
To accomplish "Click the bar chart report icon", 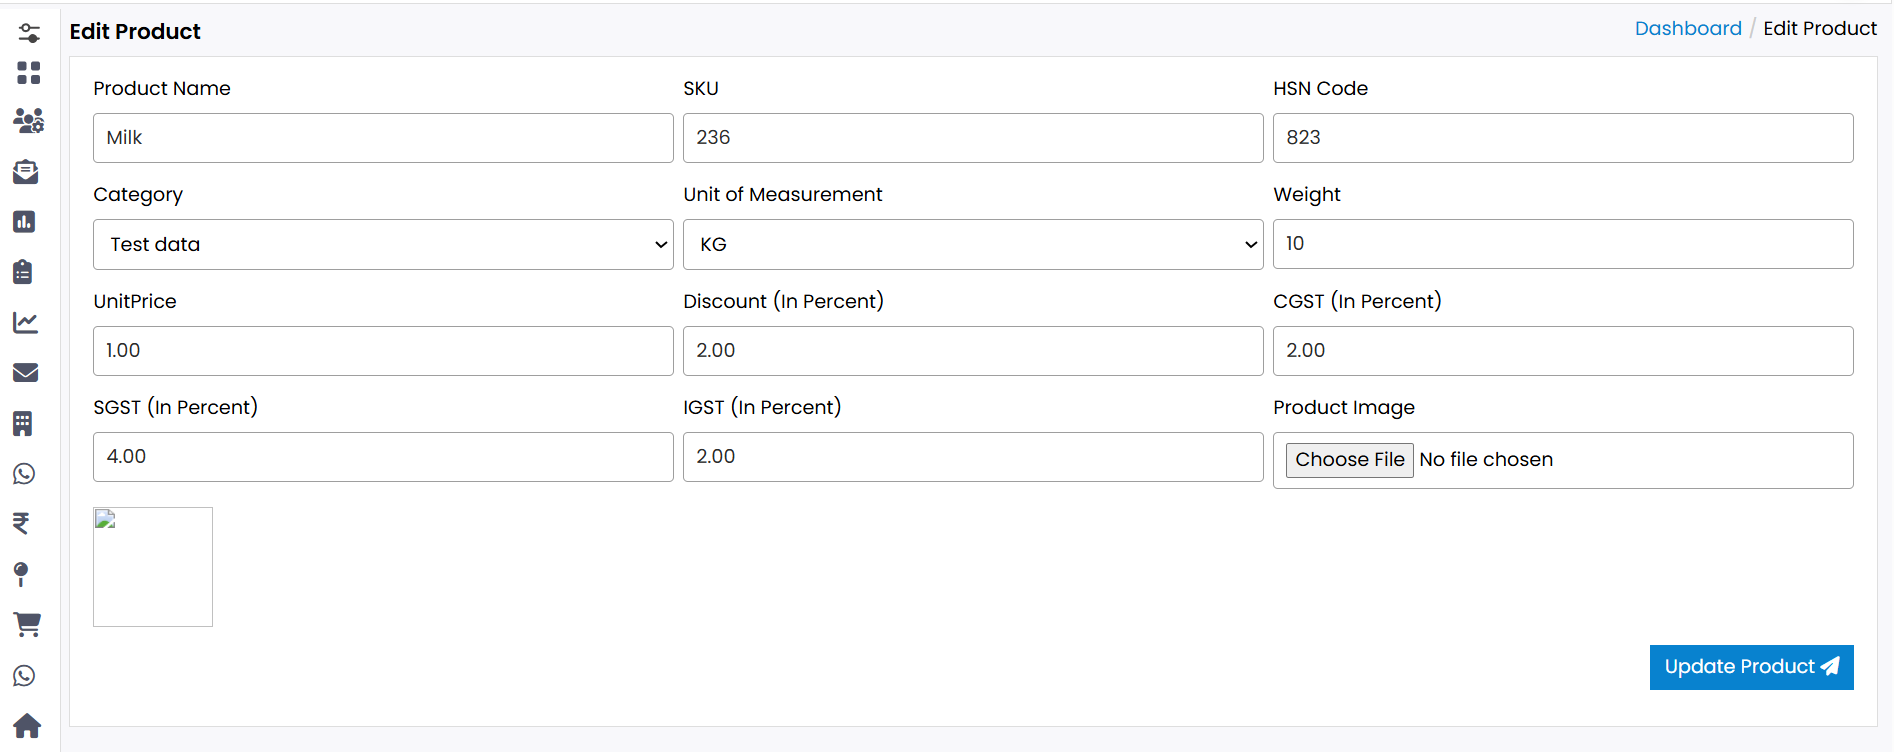I will click(x=25, y=222).
